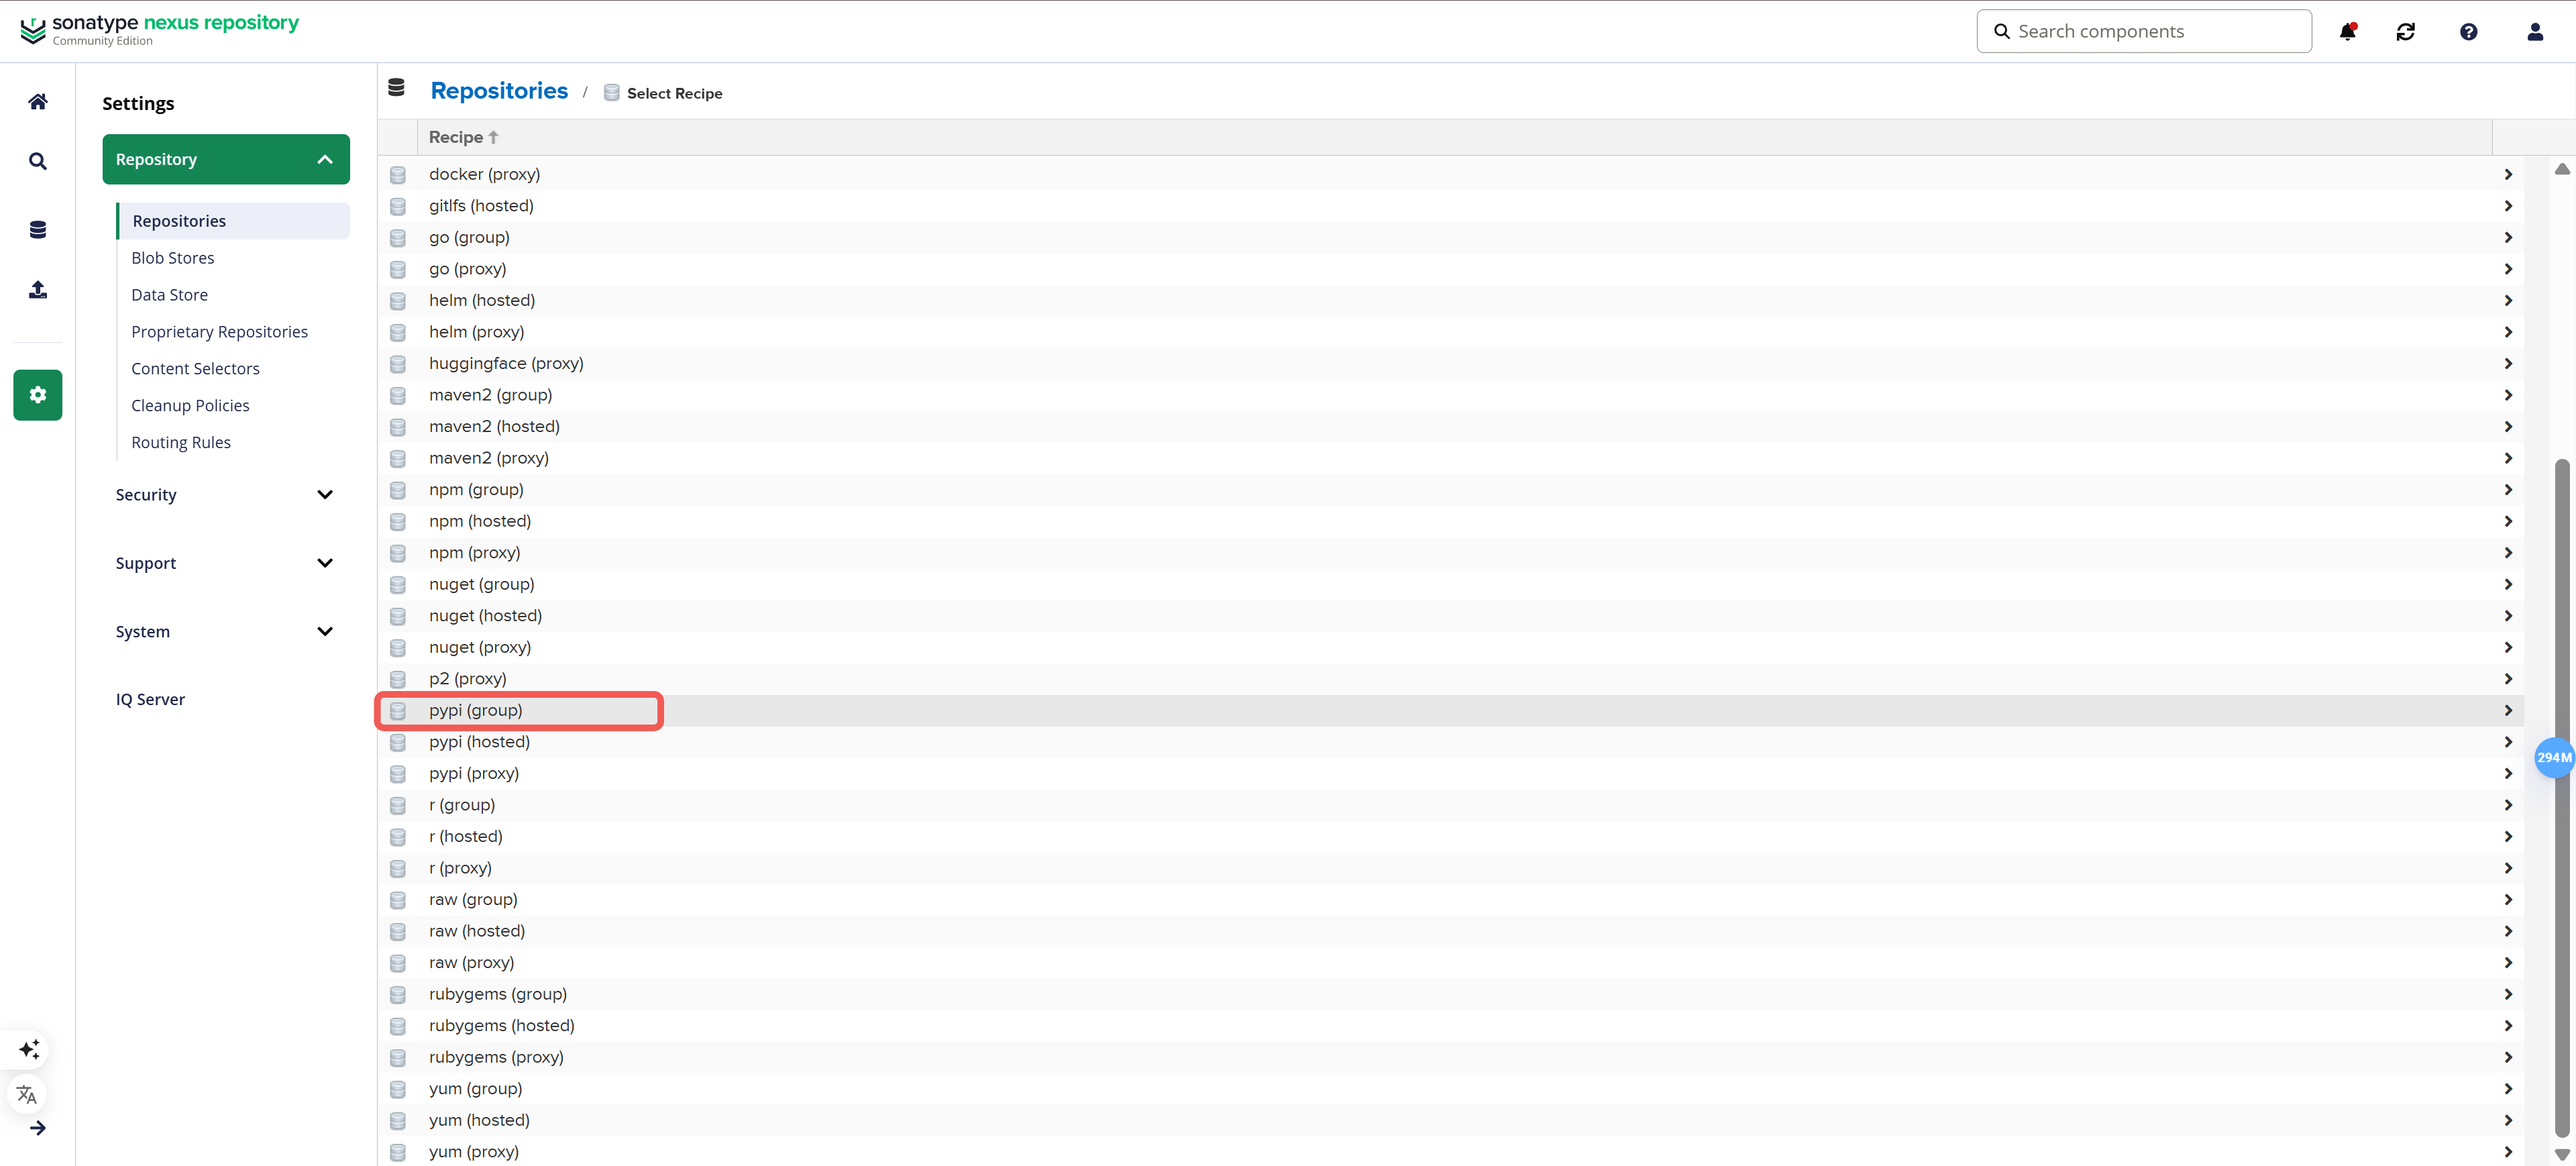This screenshot has width=2576, height=1166.
Task: Open Cleanup Policies in the settings menu
Action: [190, 405]
